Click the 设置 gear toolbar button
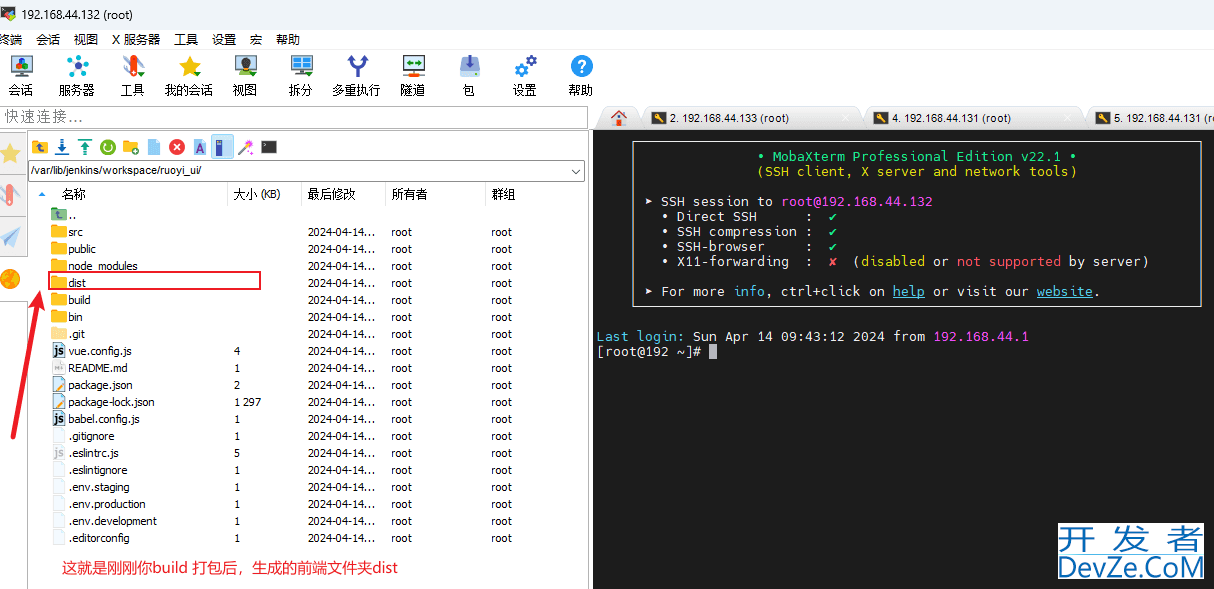This screenshot has width=1214, height=589. pos(525,76)
